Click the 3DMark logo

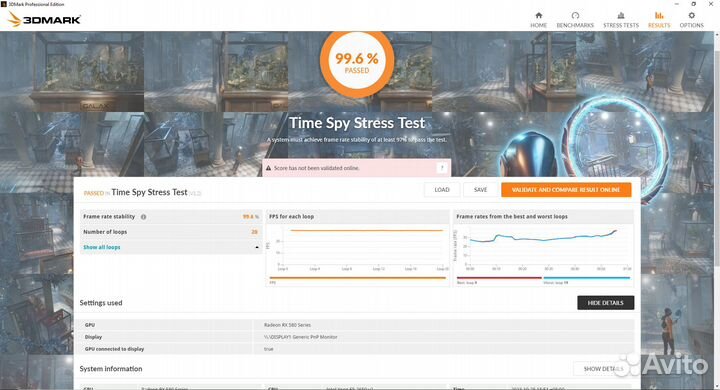click(44, 19)
